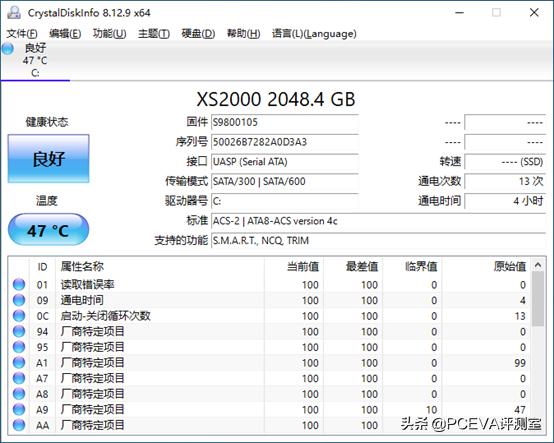Click the status icon for attribute 0C
This screenshot has width=554, height=443.
click(x=19, y=316)
